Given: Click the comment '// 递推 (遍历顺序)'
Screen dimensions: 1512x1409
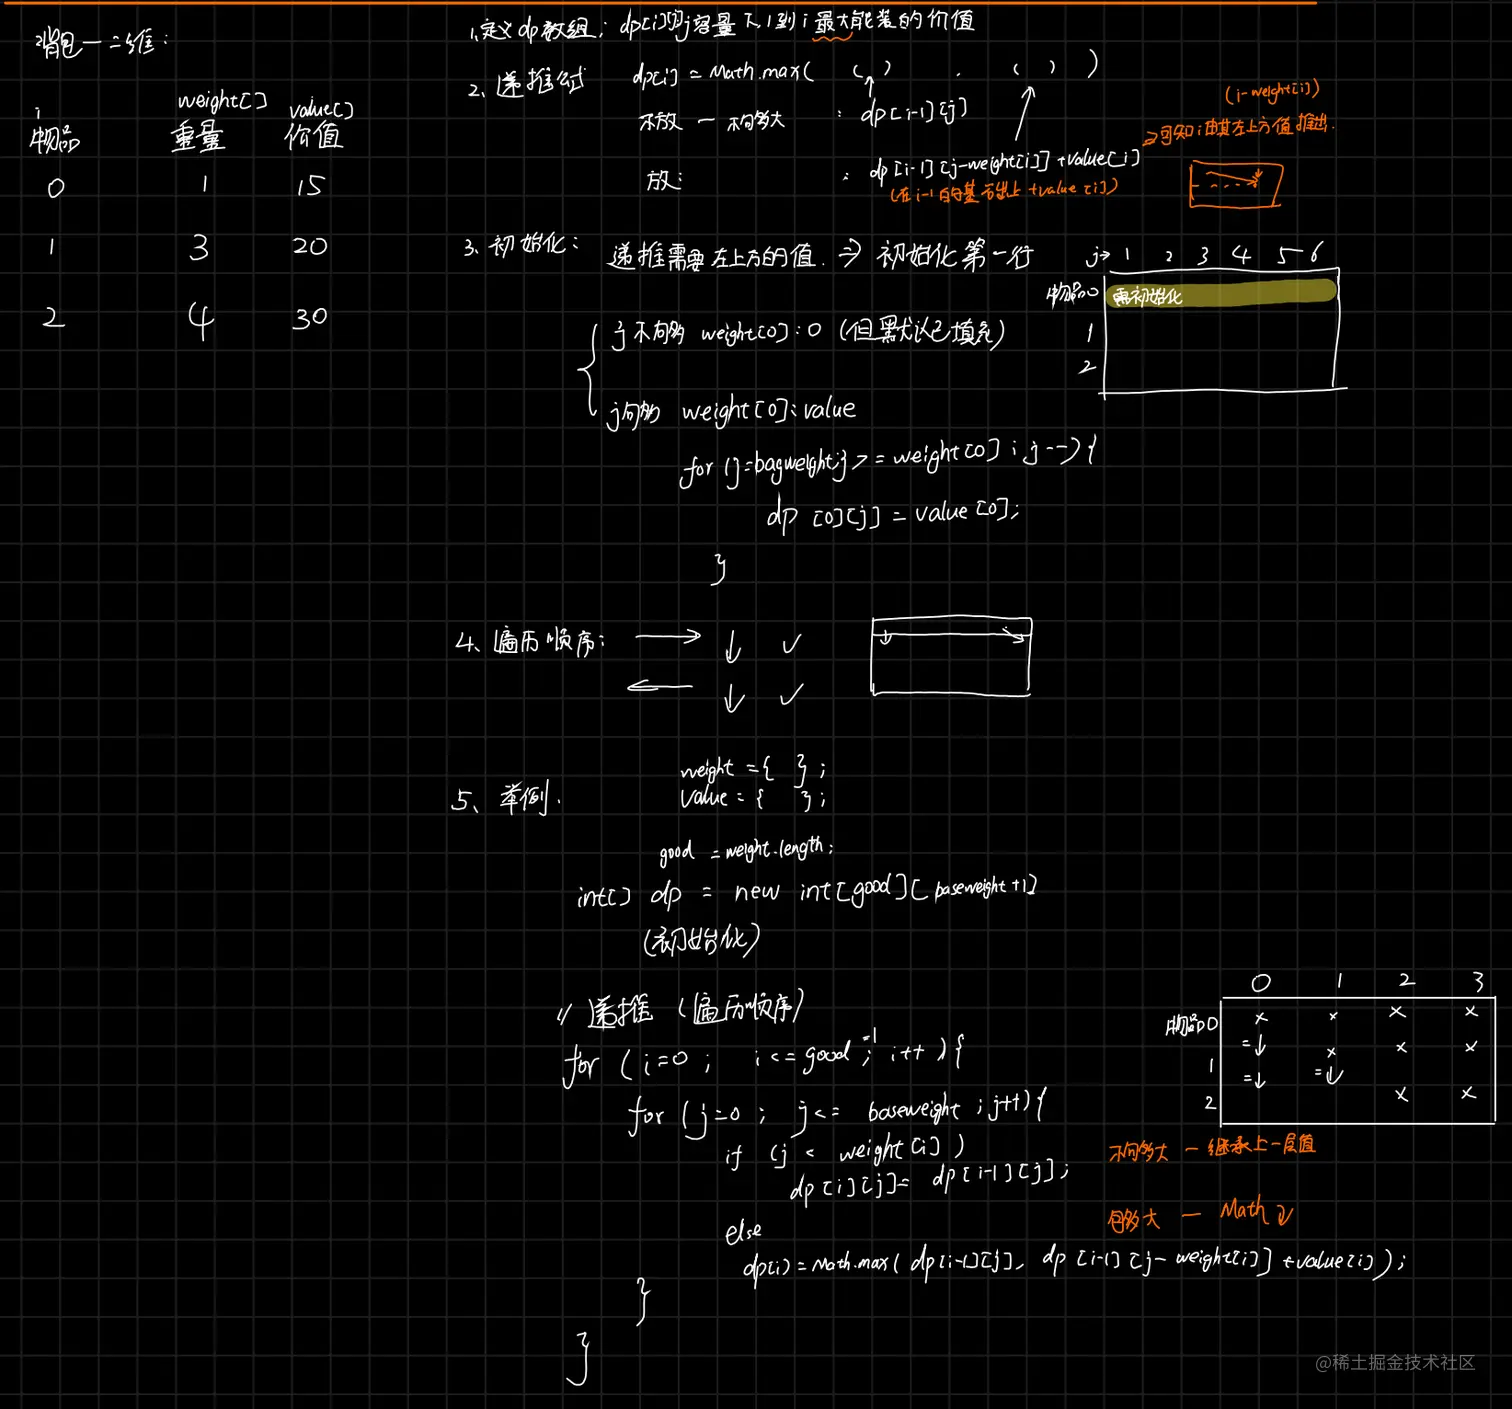Looking at the screenshot, I should (x=682, y=1009).
